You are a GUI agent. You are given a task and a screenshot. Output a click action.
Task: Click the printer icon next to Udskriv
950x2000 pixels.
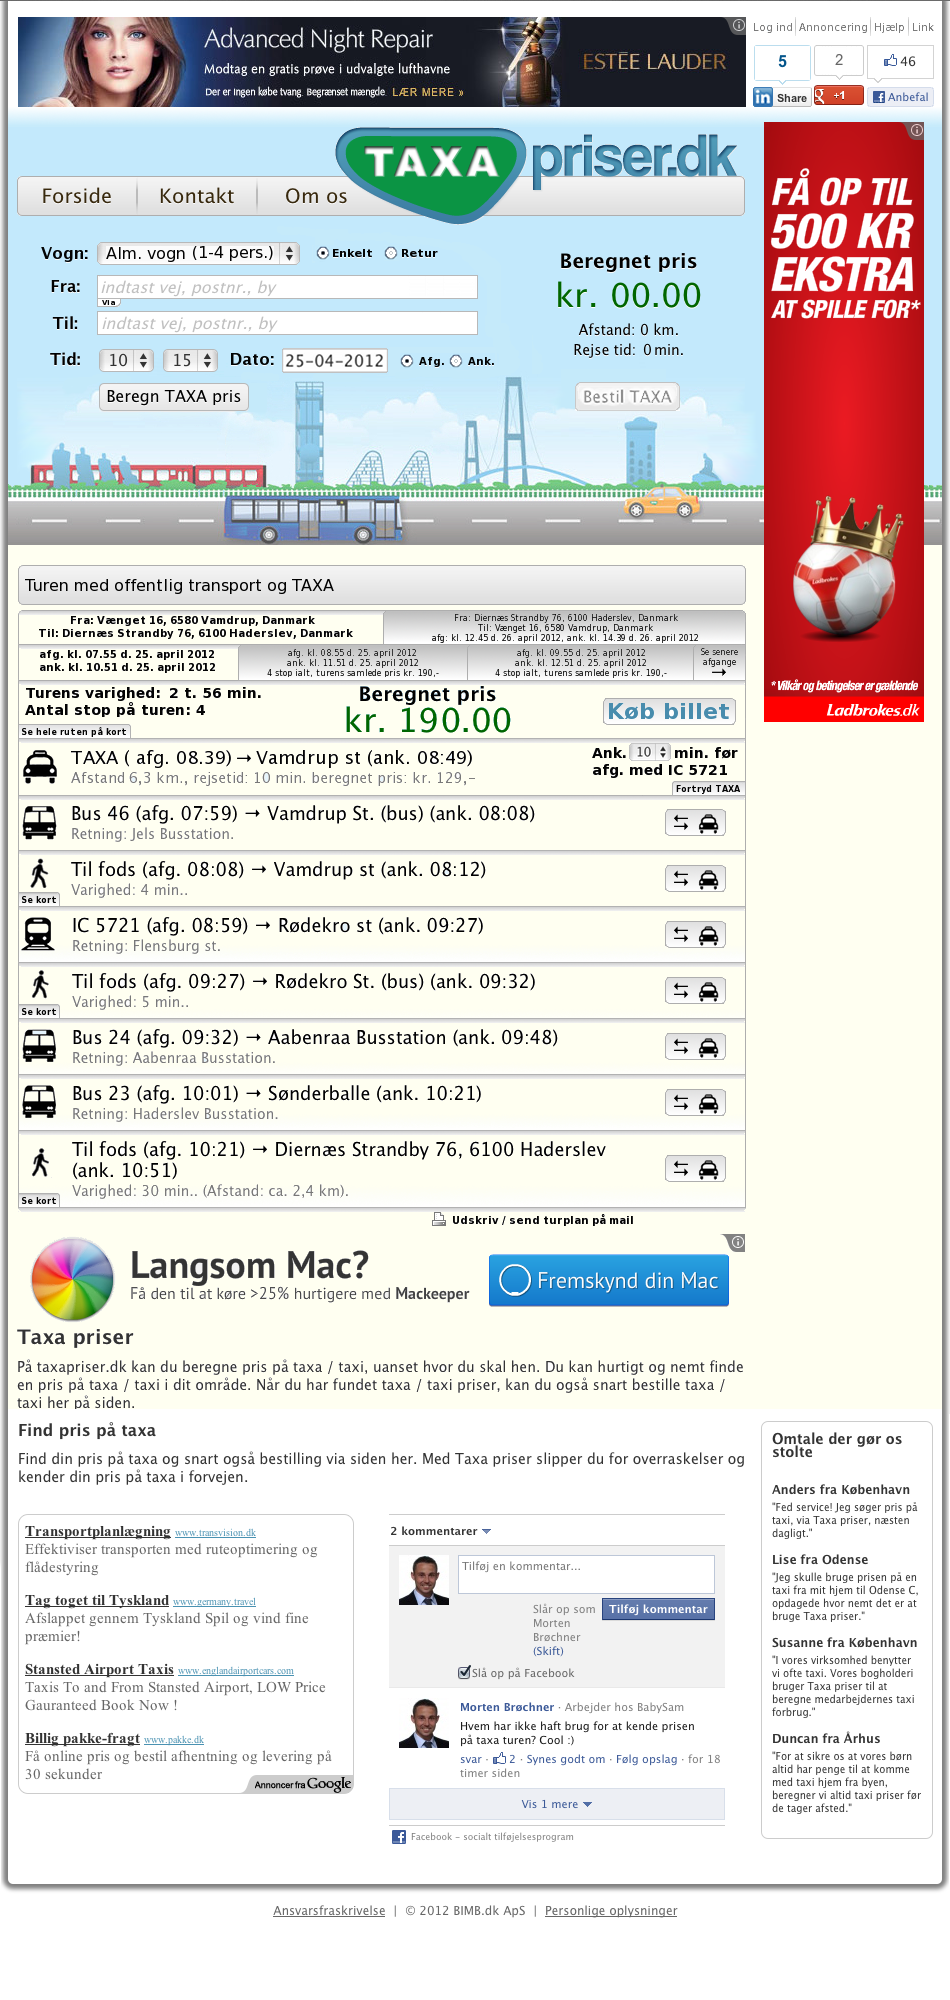click(438, 1219)
